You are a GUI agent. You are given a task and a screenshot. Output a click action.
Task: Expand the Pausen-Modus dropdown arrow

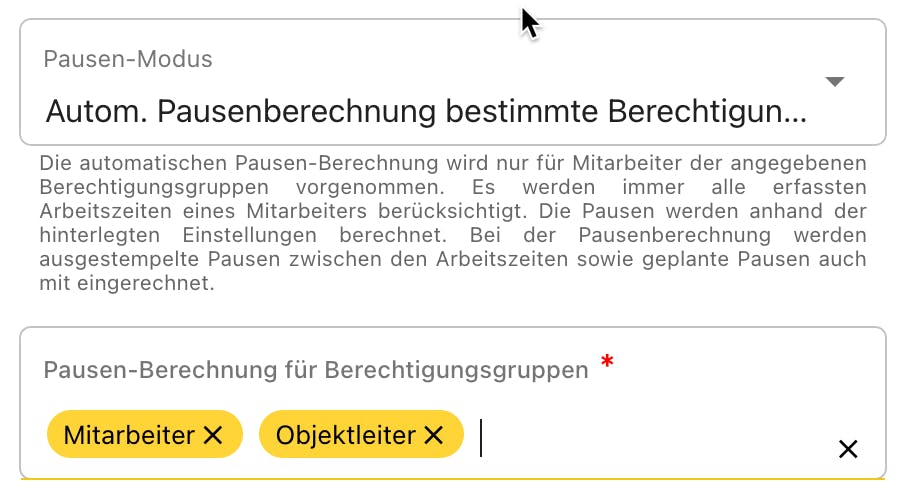coord(835,82)
